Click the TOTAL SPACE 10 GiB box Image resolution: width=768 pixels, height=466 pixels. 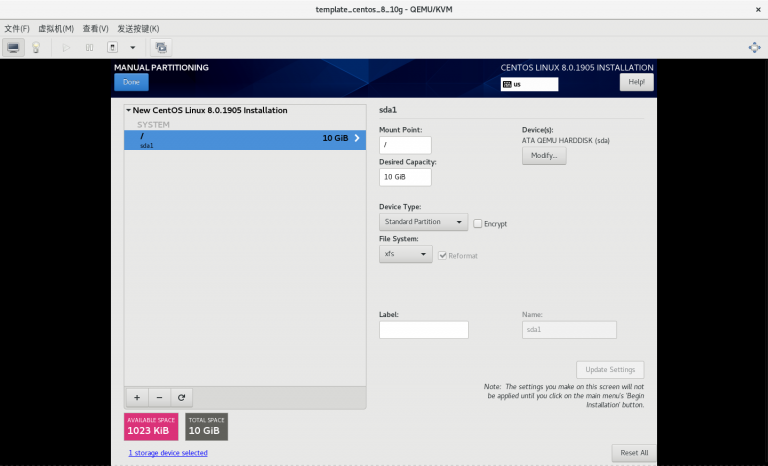coord(206,426)
